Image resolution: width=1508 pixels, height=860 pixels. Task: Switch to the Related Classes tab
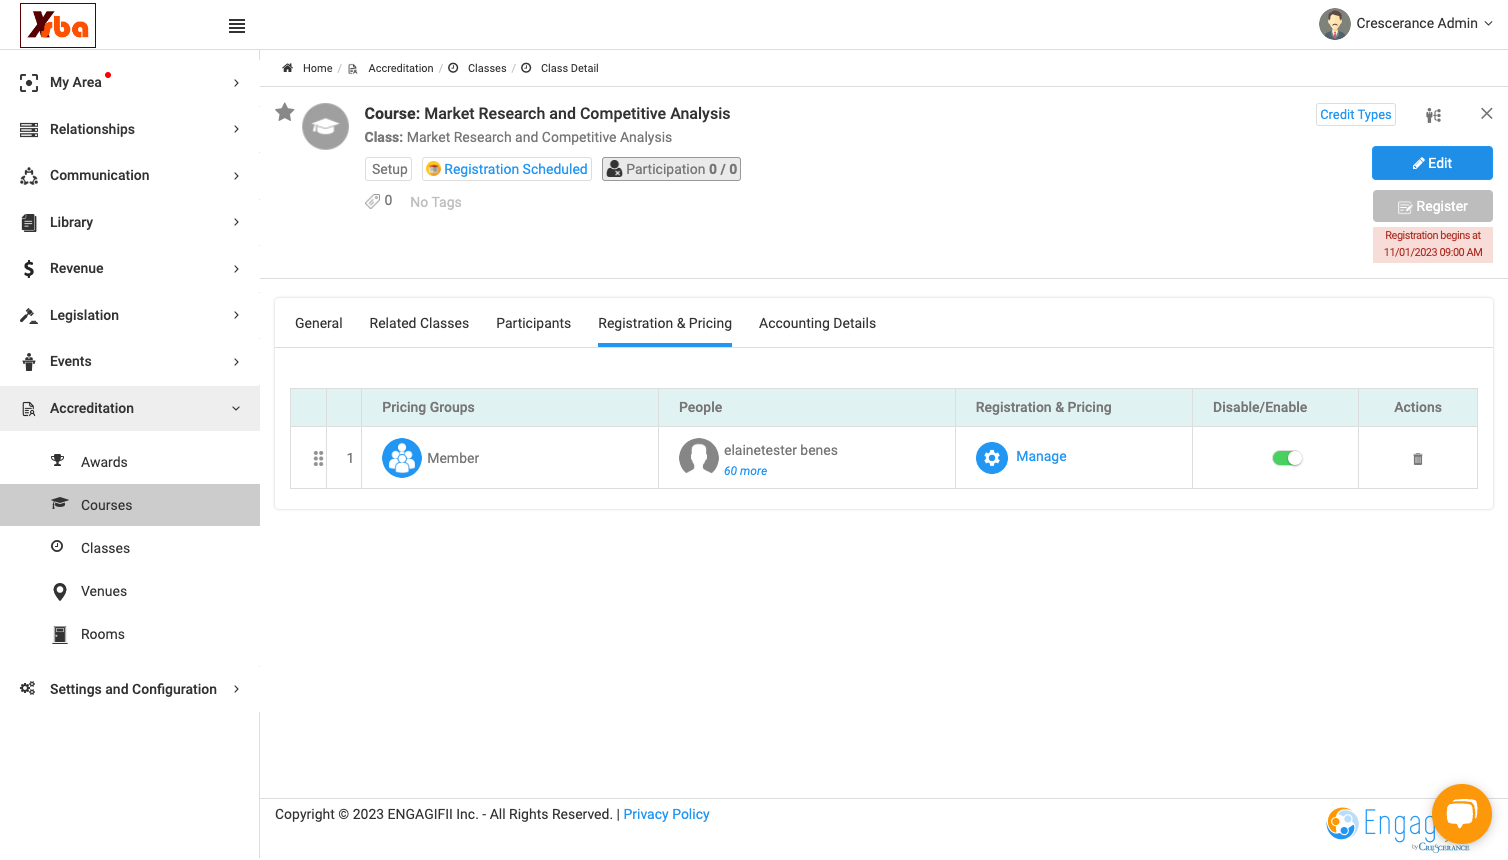[x=419, y=323]
